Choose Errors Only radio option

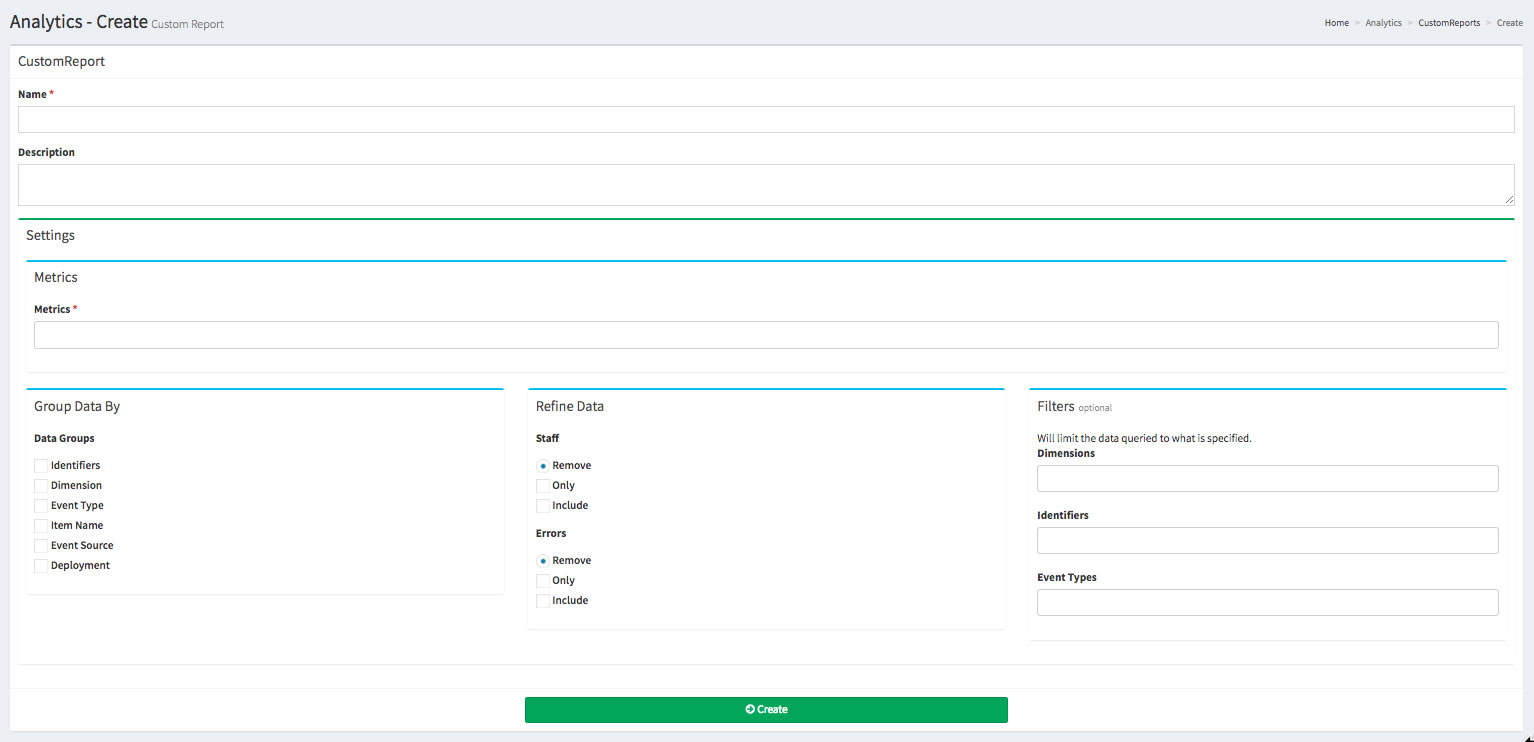click(543, 581)
